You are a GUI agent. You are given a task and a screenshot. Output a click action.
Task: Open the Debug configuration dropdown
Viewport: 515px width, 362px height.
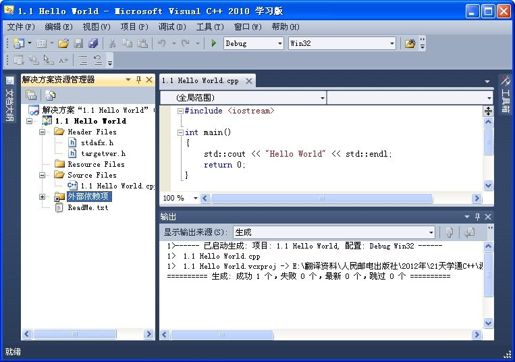coord(280,43)
